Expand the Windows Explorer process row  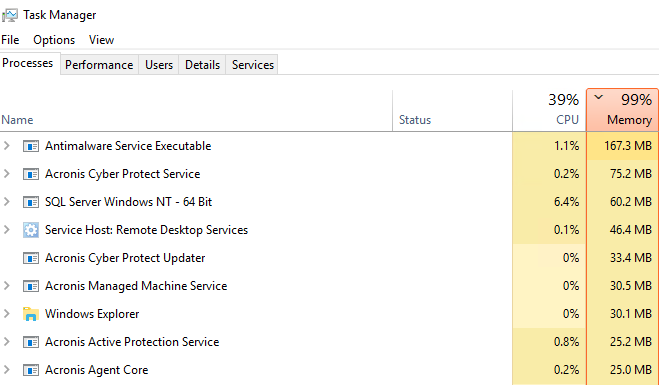tap(7, 314)
